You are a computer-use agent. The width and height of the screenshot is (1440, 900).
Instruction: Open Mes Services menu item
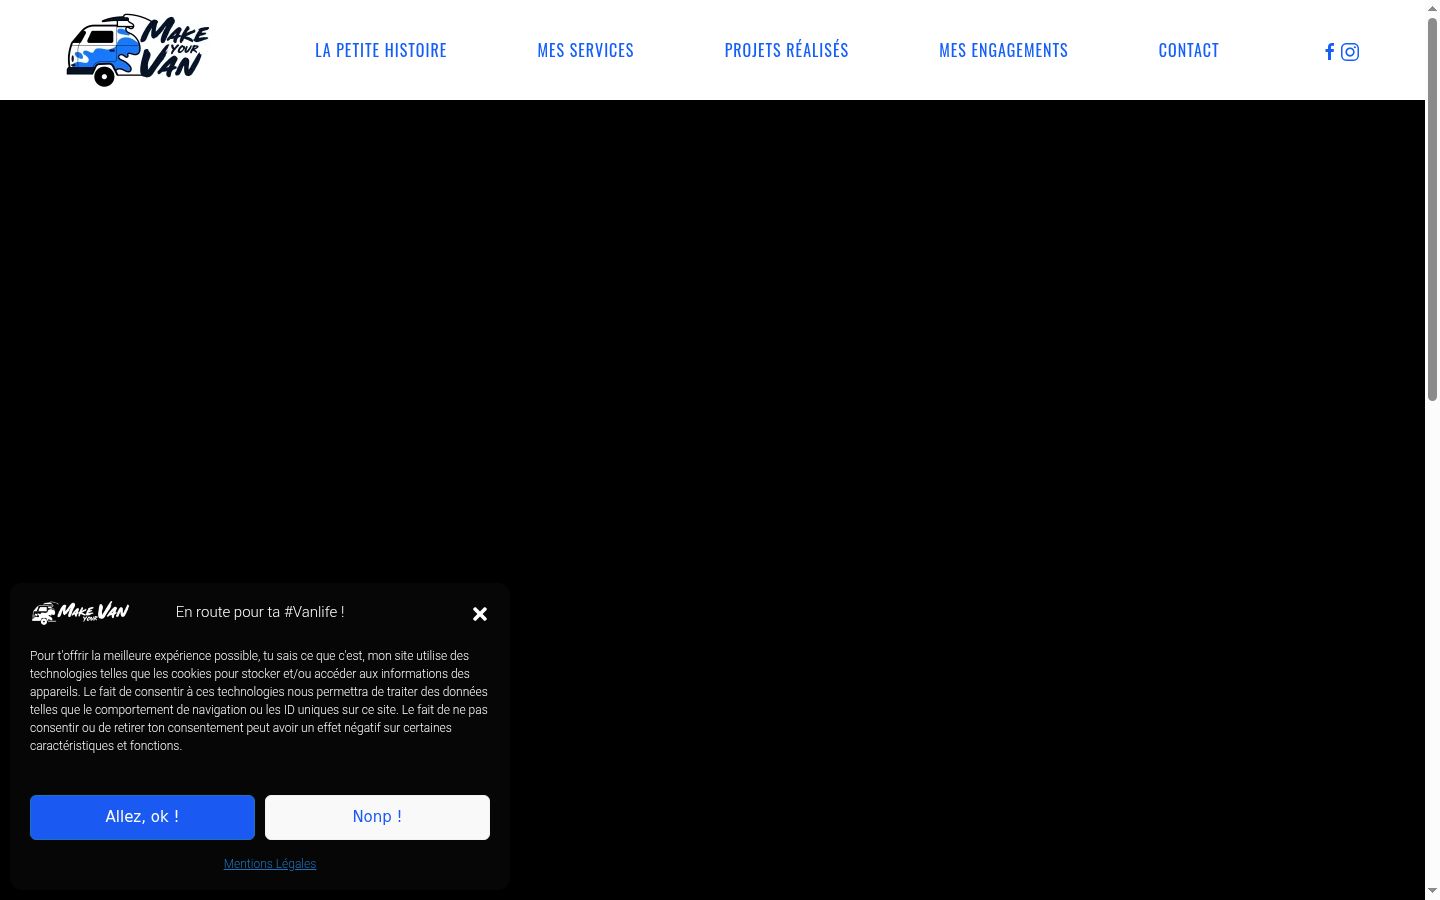point(586,50)
